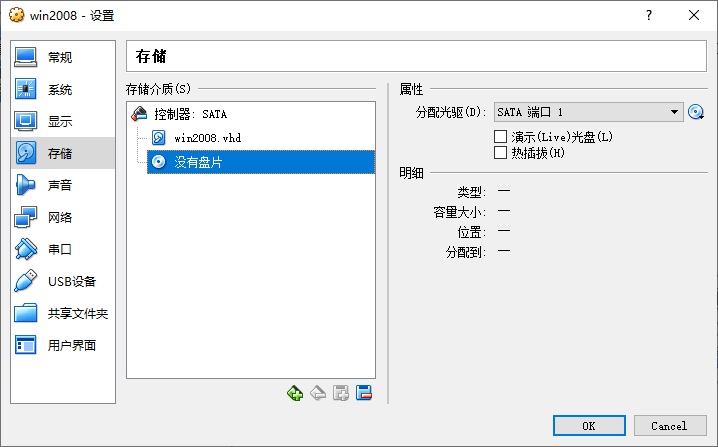718x447 pixels.
Task: Click the 存储 disk icon in sidebar
Action: coord(26,153)
